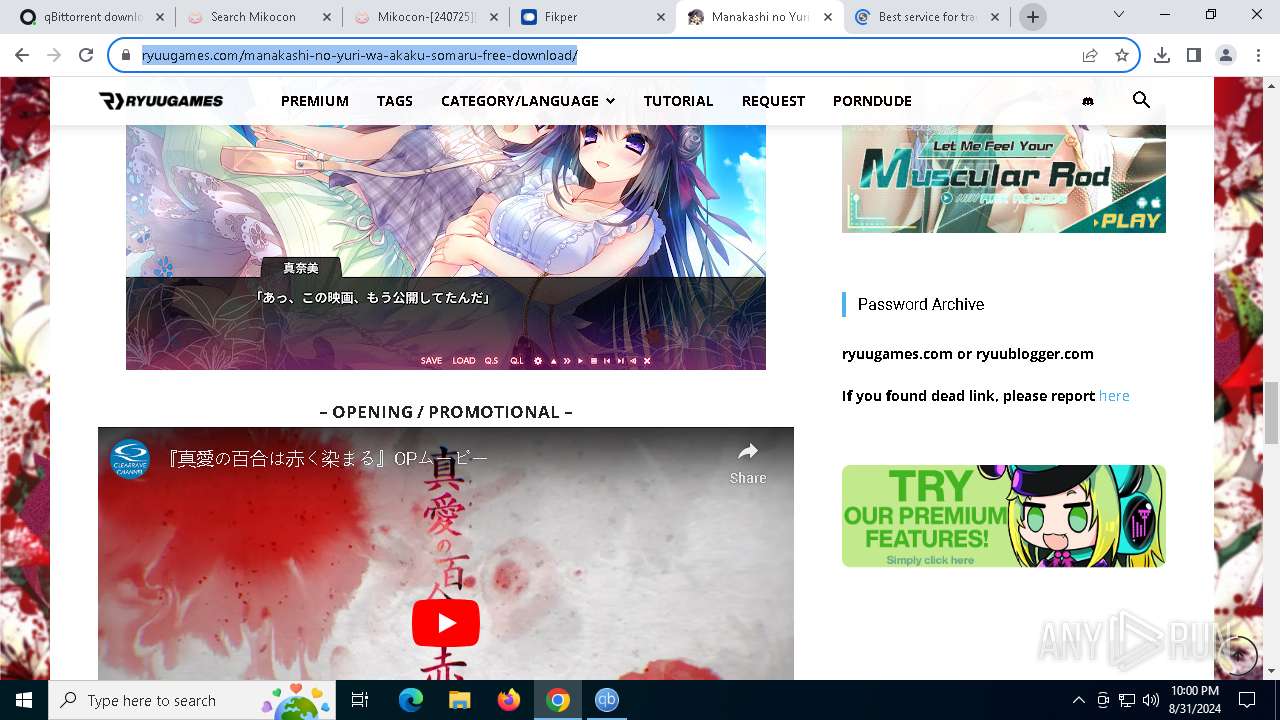
Task: Open Windows Start menu
Action: tap(24, 700)
